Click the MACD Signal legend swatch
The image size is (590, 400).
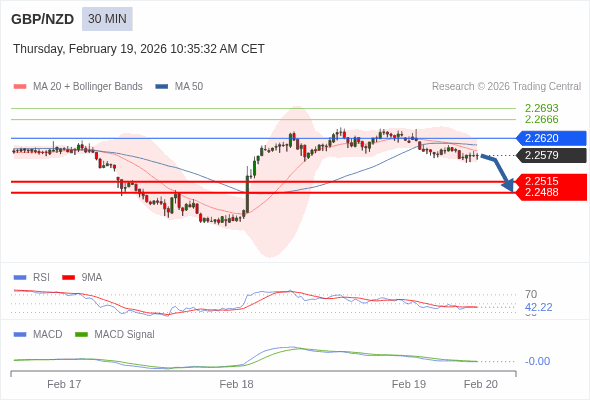(81, 335)
